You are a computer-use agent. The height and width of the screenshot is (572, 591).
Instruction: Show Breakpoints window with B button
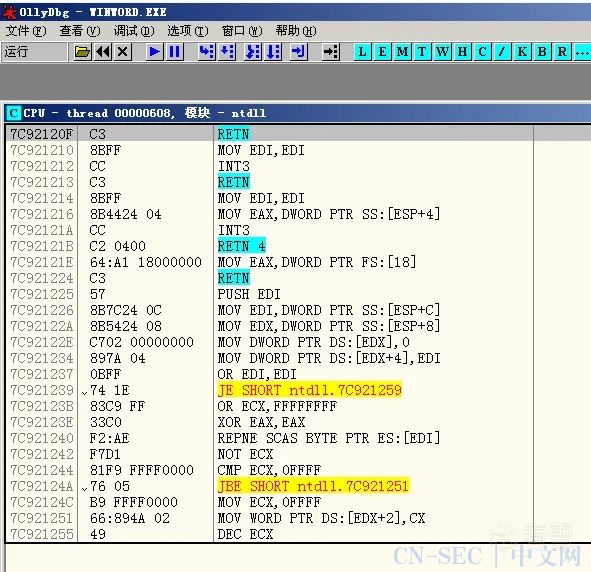pyautogui.click(x=542, y=52)
